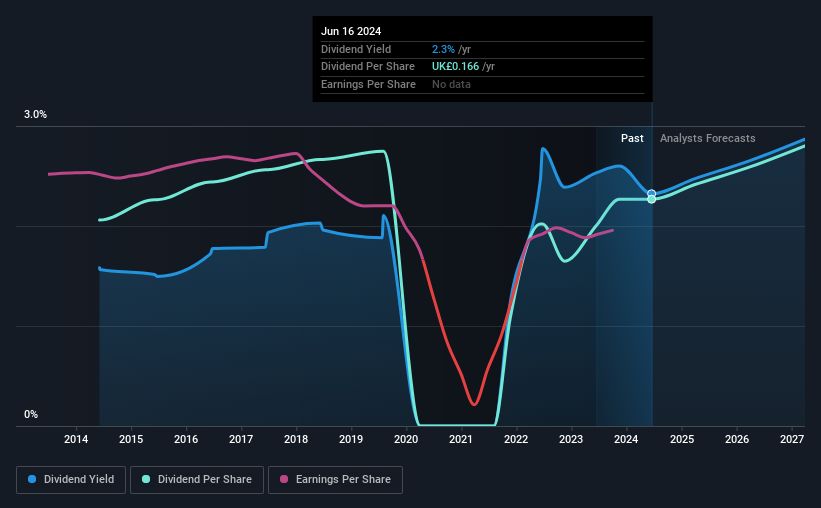Viewport: 821px width, 508px height.
Task: Click the 2.3% Dividend Yield tooltip value
Action: click(443, 49)
